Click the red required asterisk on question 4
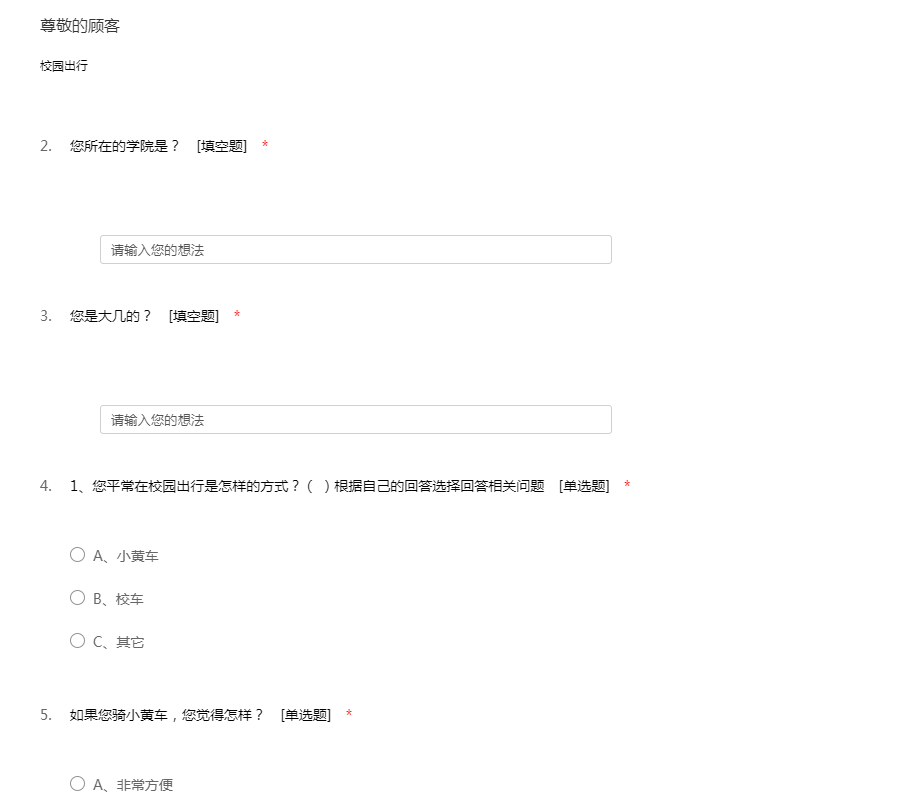Image resolution: width=900 pixels, height=800 pixels. pyautogui.click(x=627, y=486)
